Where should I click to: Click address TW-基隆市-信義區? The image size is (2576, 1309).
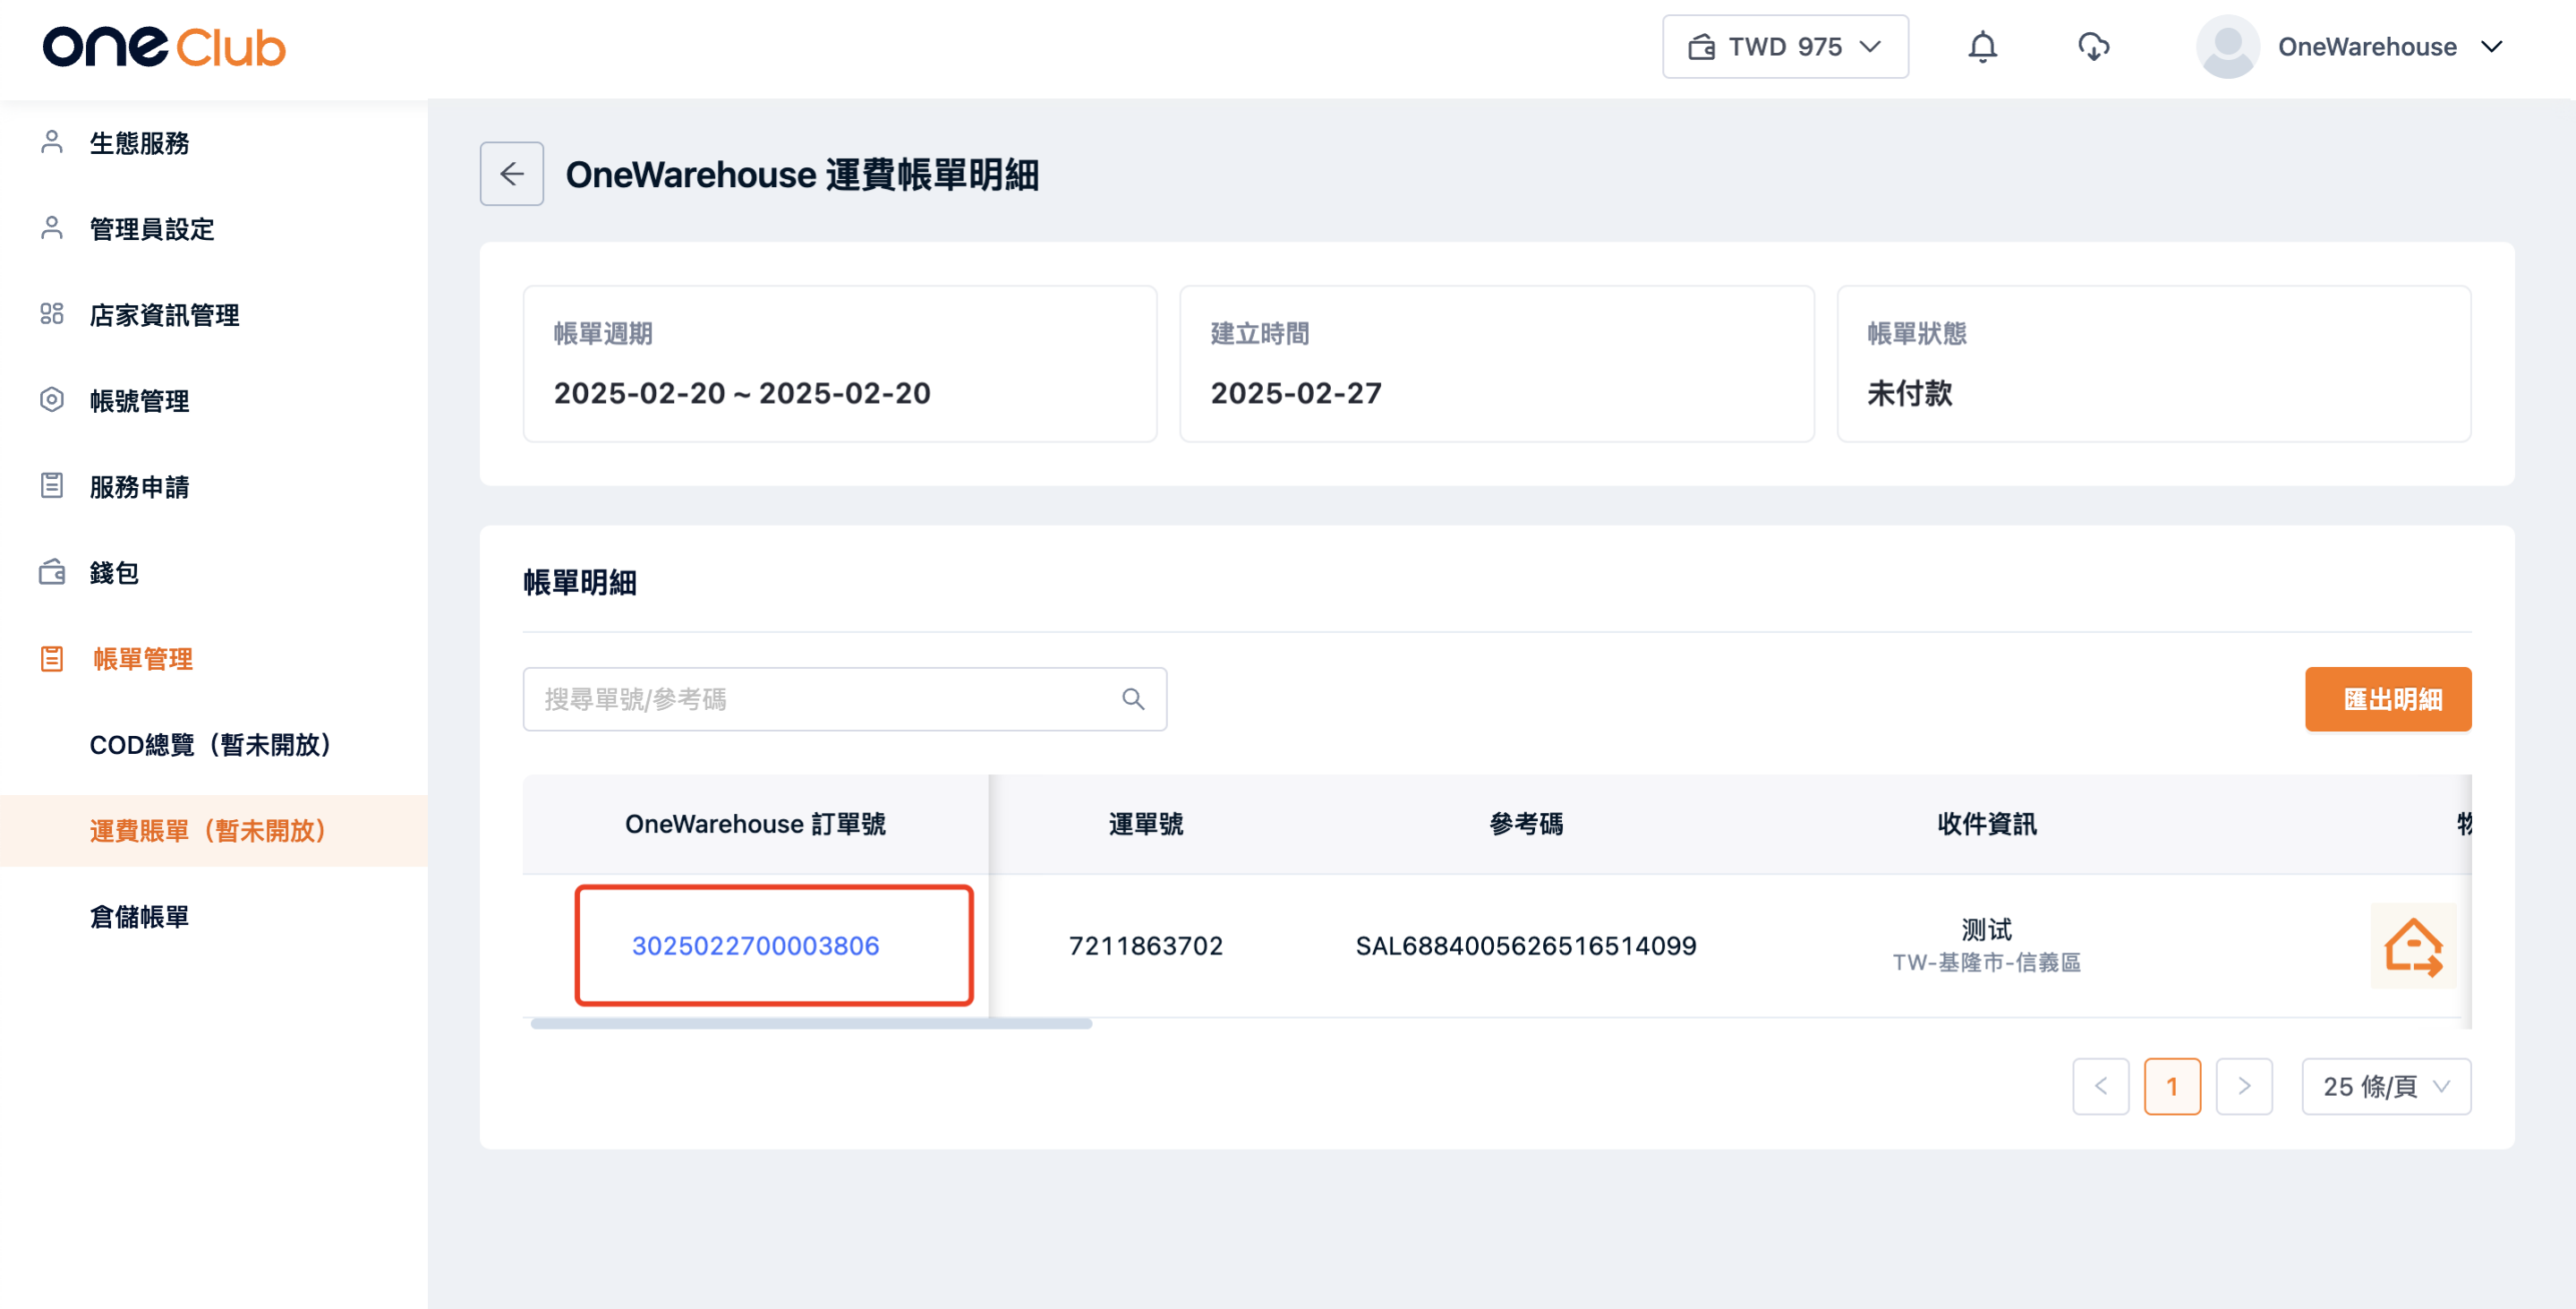pyautogui.click(x=1986, y=962)
